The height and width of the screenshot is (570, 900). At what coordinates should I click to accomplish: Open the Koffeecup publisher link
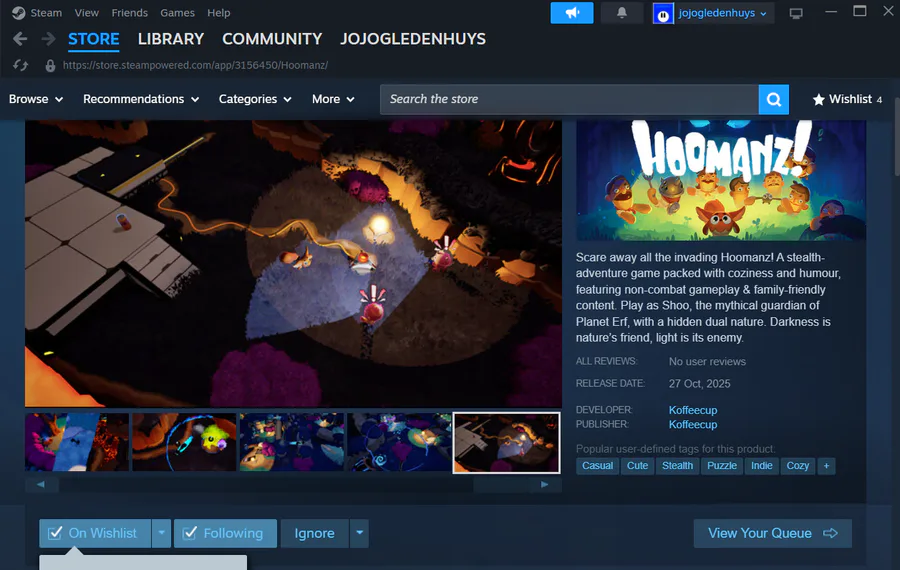click(693, 424)
